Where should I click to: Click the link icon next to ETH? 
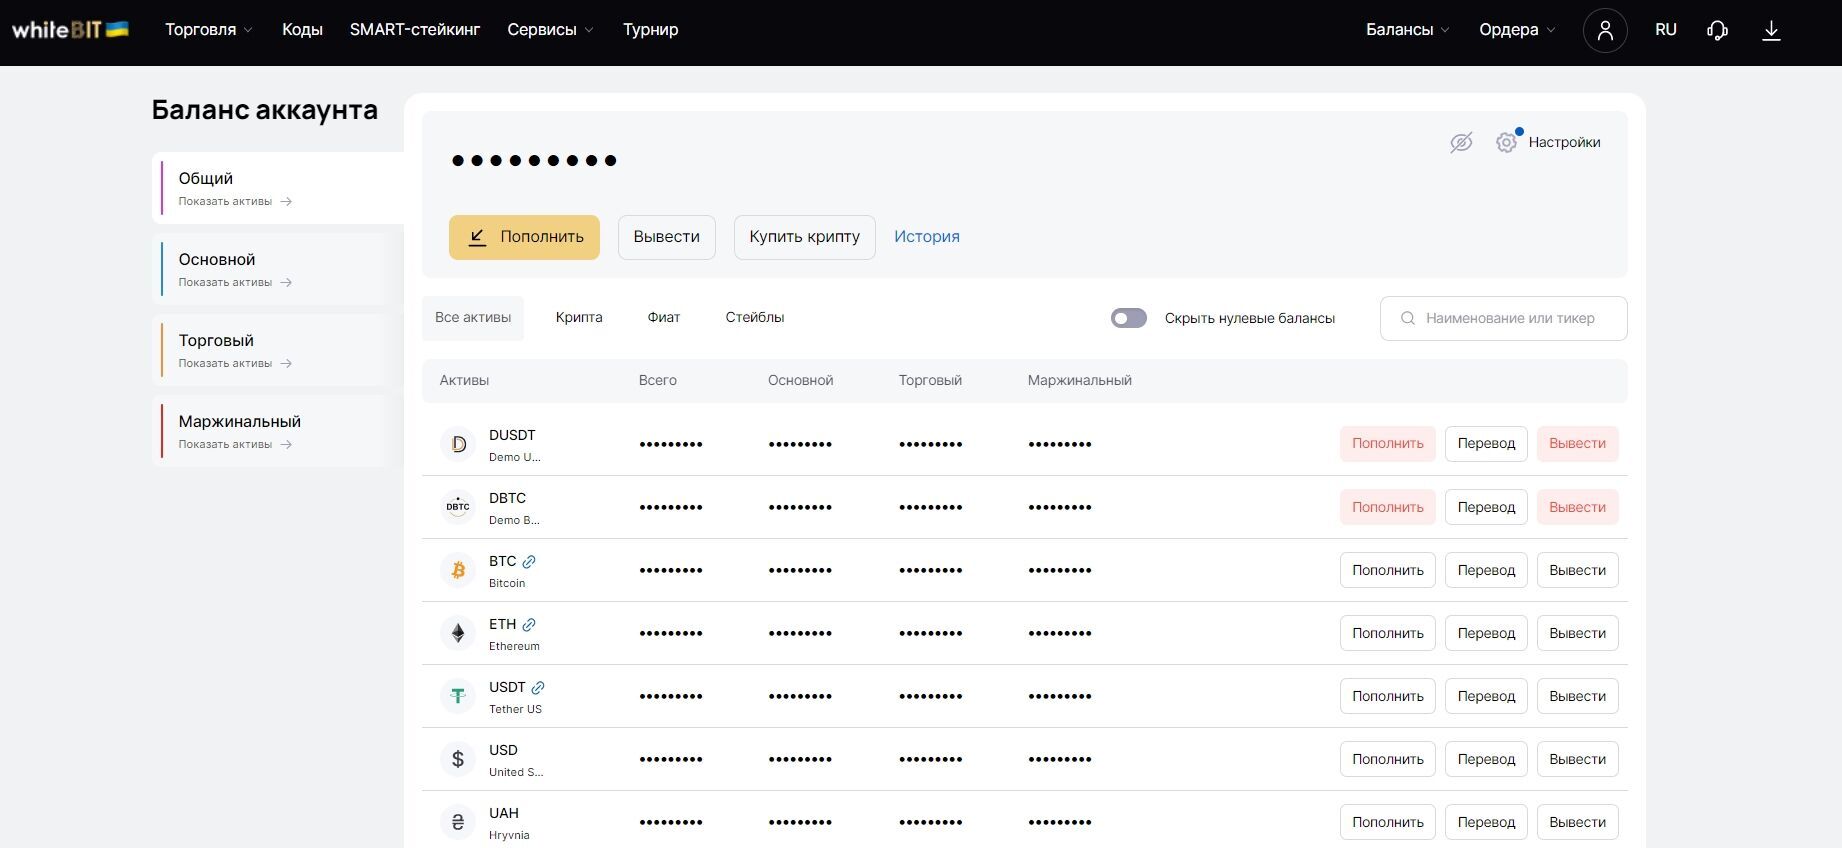[x=529, y=625]
